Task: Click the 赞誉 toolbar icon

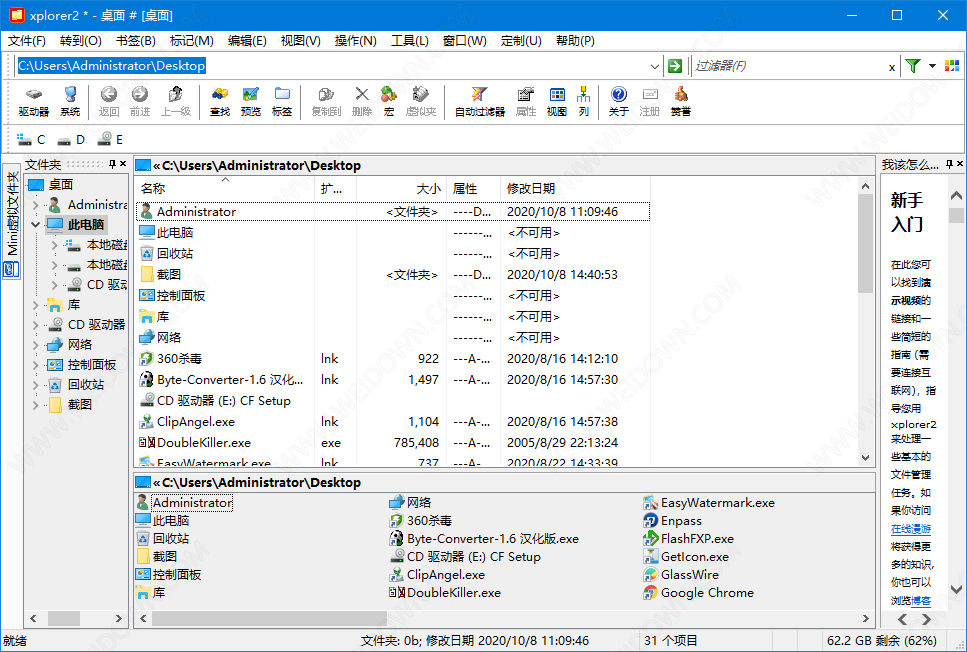Action: click(681, 102)
